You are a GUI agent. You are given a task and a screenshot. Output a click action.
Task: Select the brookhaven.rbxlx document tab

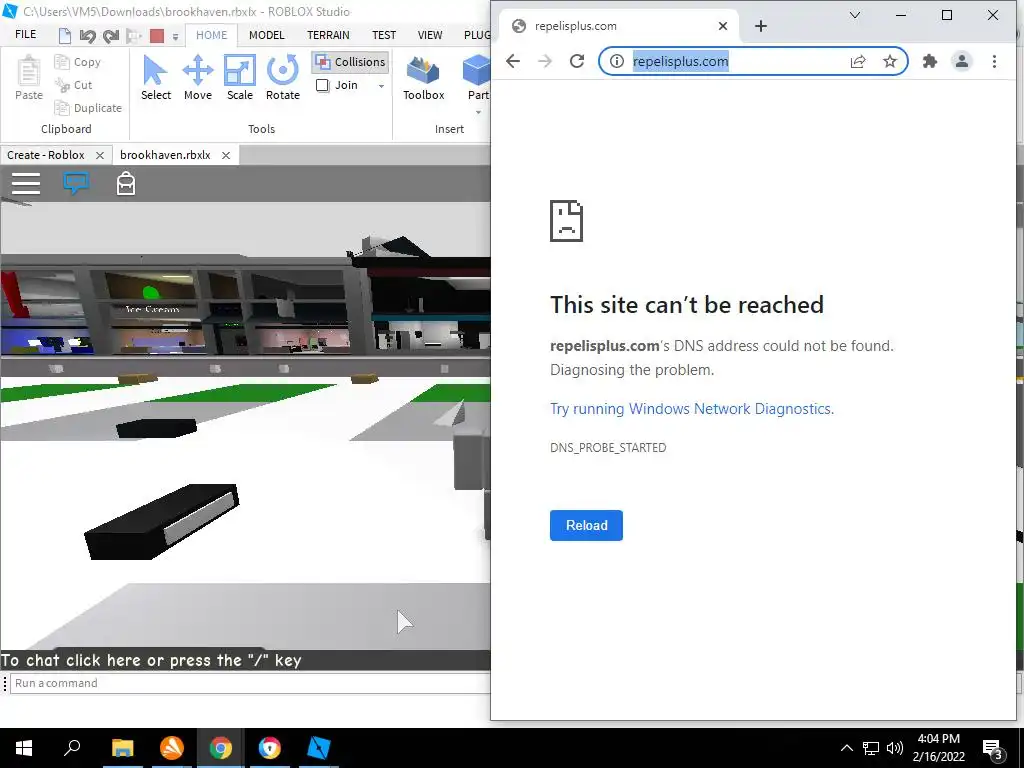click(x=165, y=155)
